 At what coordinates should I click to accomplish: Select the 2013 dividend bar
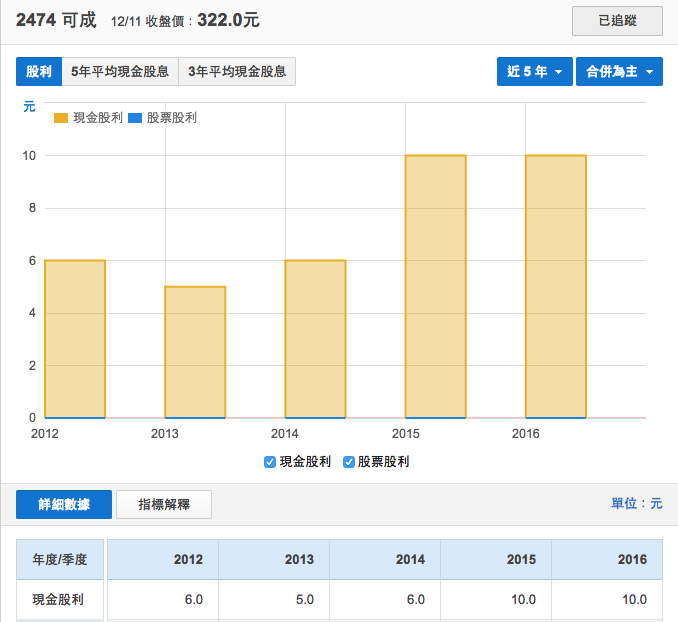195,352
